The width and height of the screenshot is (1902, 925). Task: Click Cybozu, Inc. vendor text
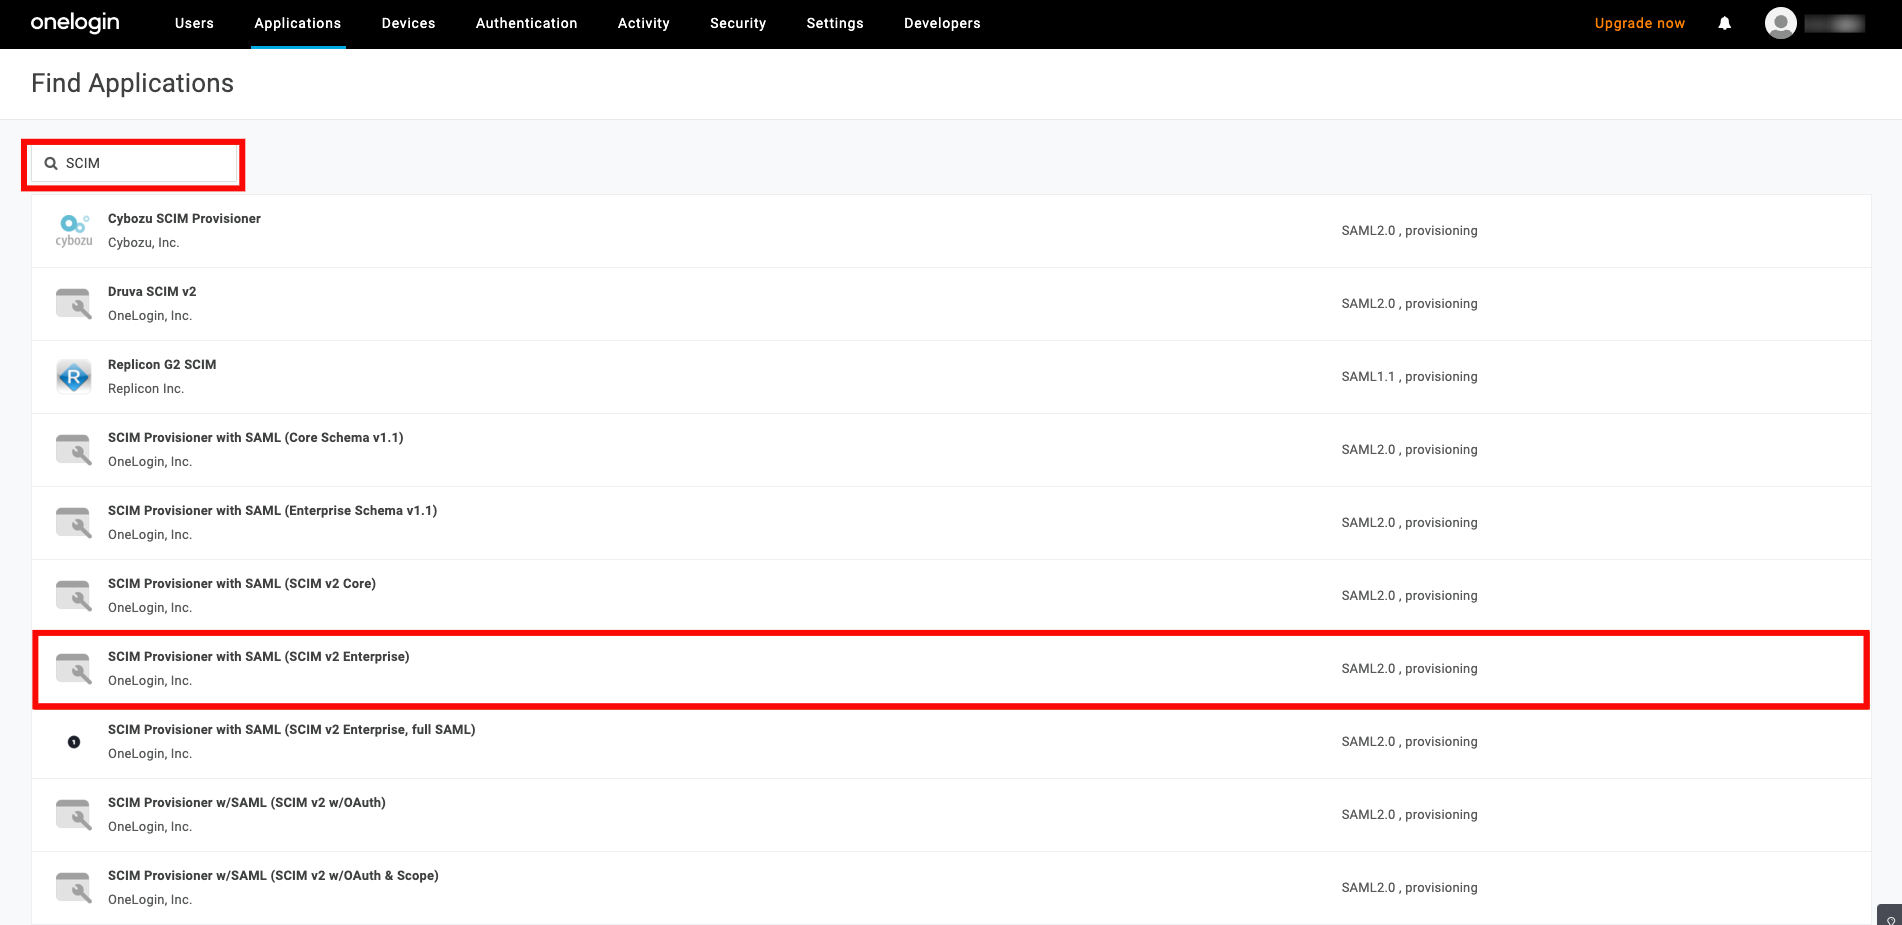[x=143, y=242]
